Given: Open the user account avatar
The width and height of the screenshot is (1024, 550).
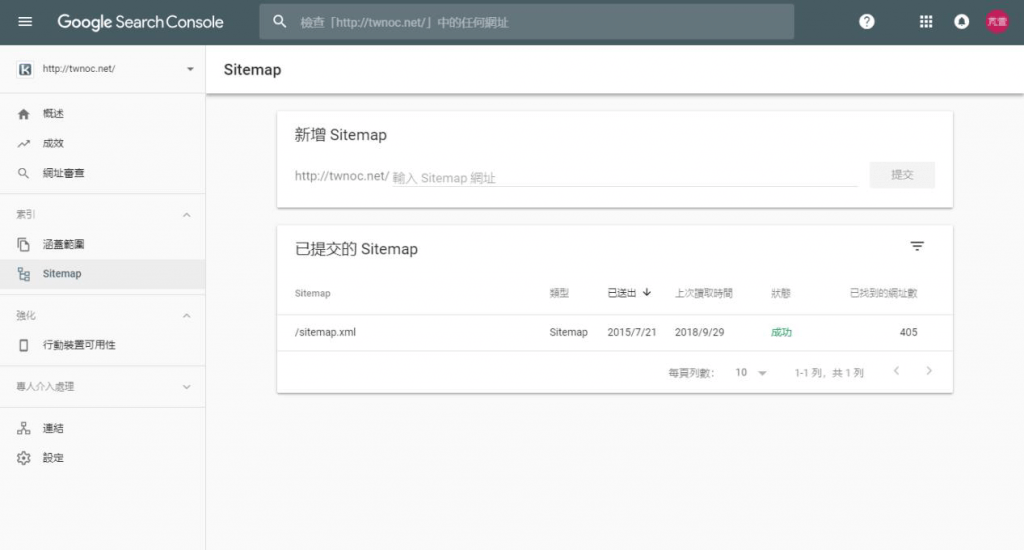Looking at the screenshot, I should click(x=997, y=22).
